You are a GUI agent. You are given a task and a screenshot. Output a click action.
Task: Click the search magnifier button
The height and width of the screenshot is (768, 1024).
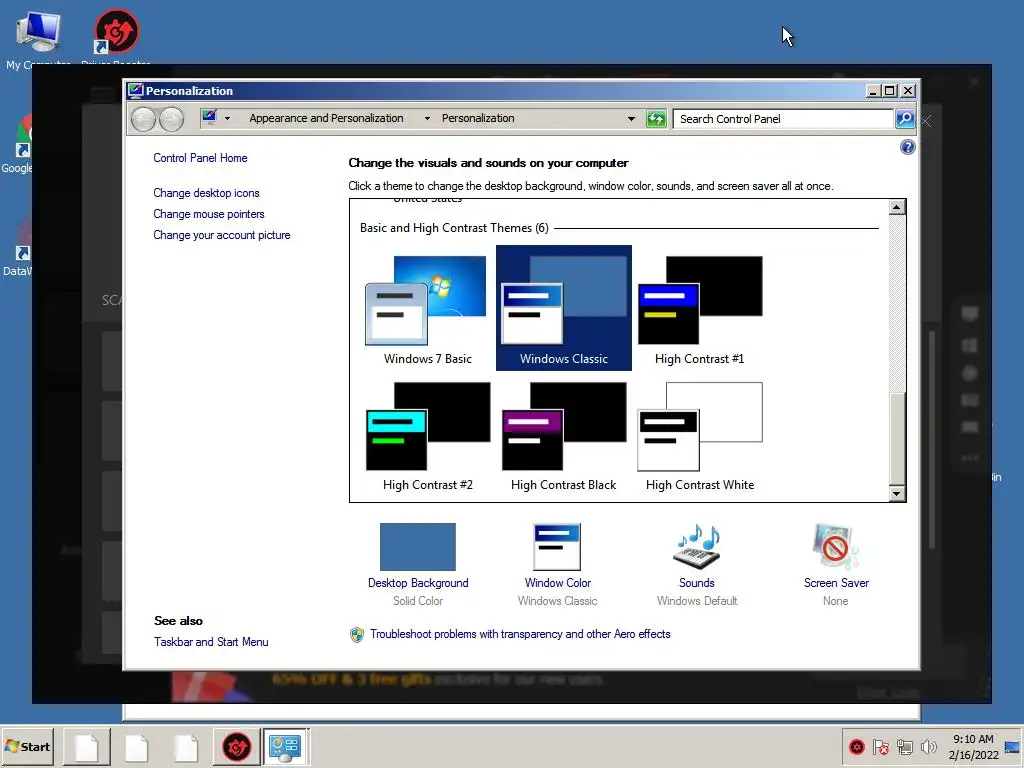point(904,119)
